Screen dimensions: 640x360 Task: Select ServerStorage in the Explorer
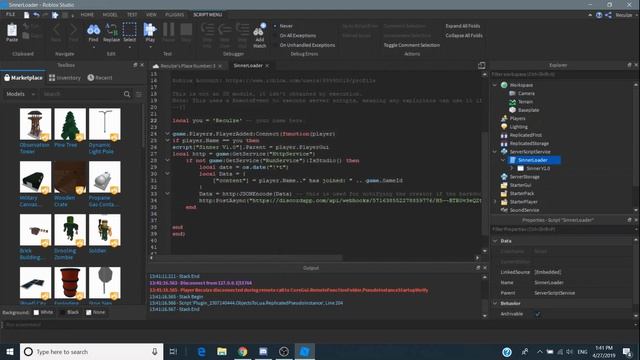pyautogui.click(x=524, y=177)
